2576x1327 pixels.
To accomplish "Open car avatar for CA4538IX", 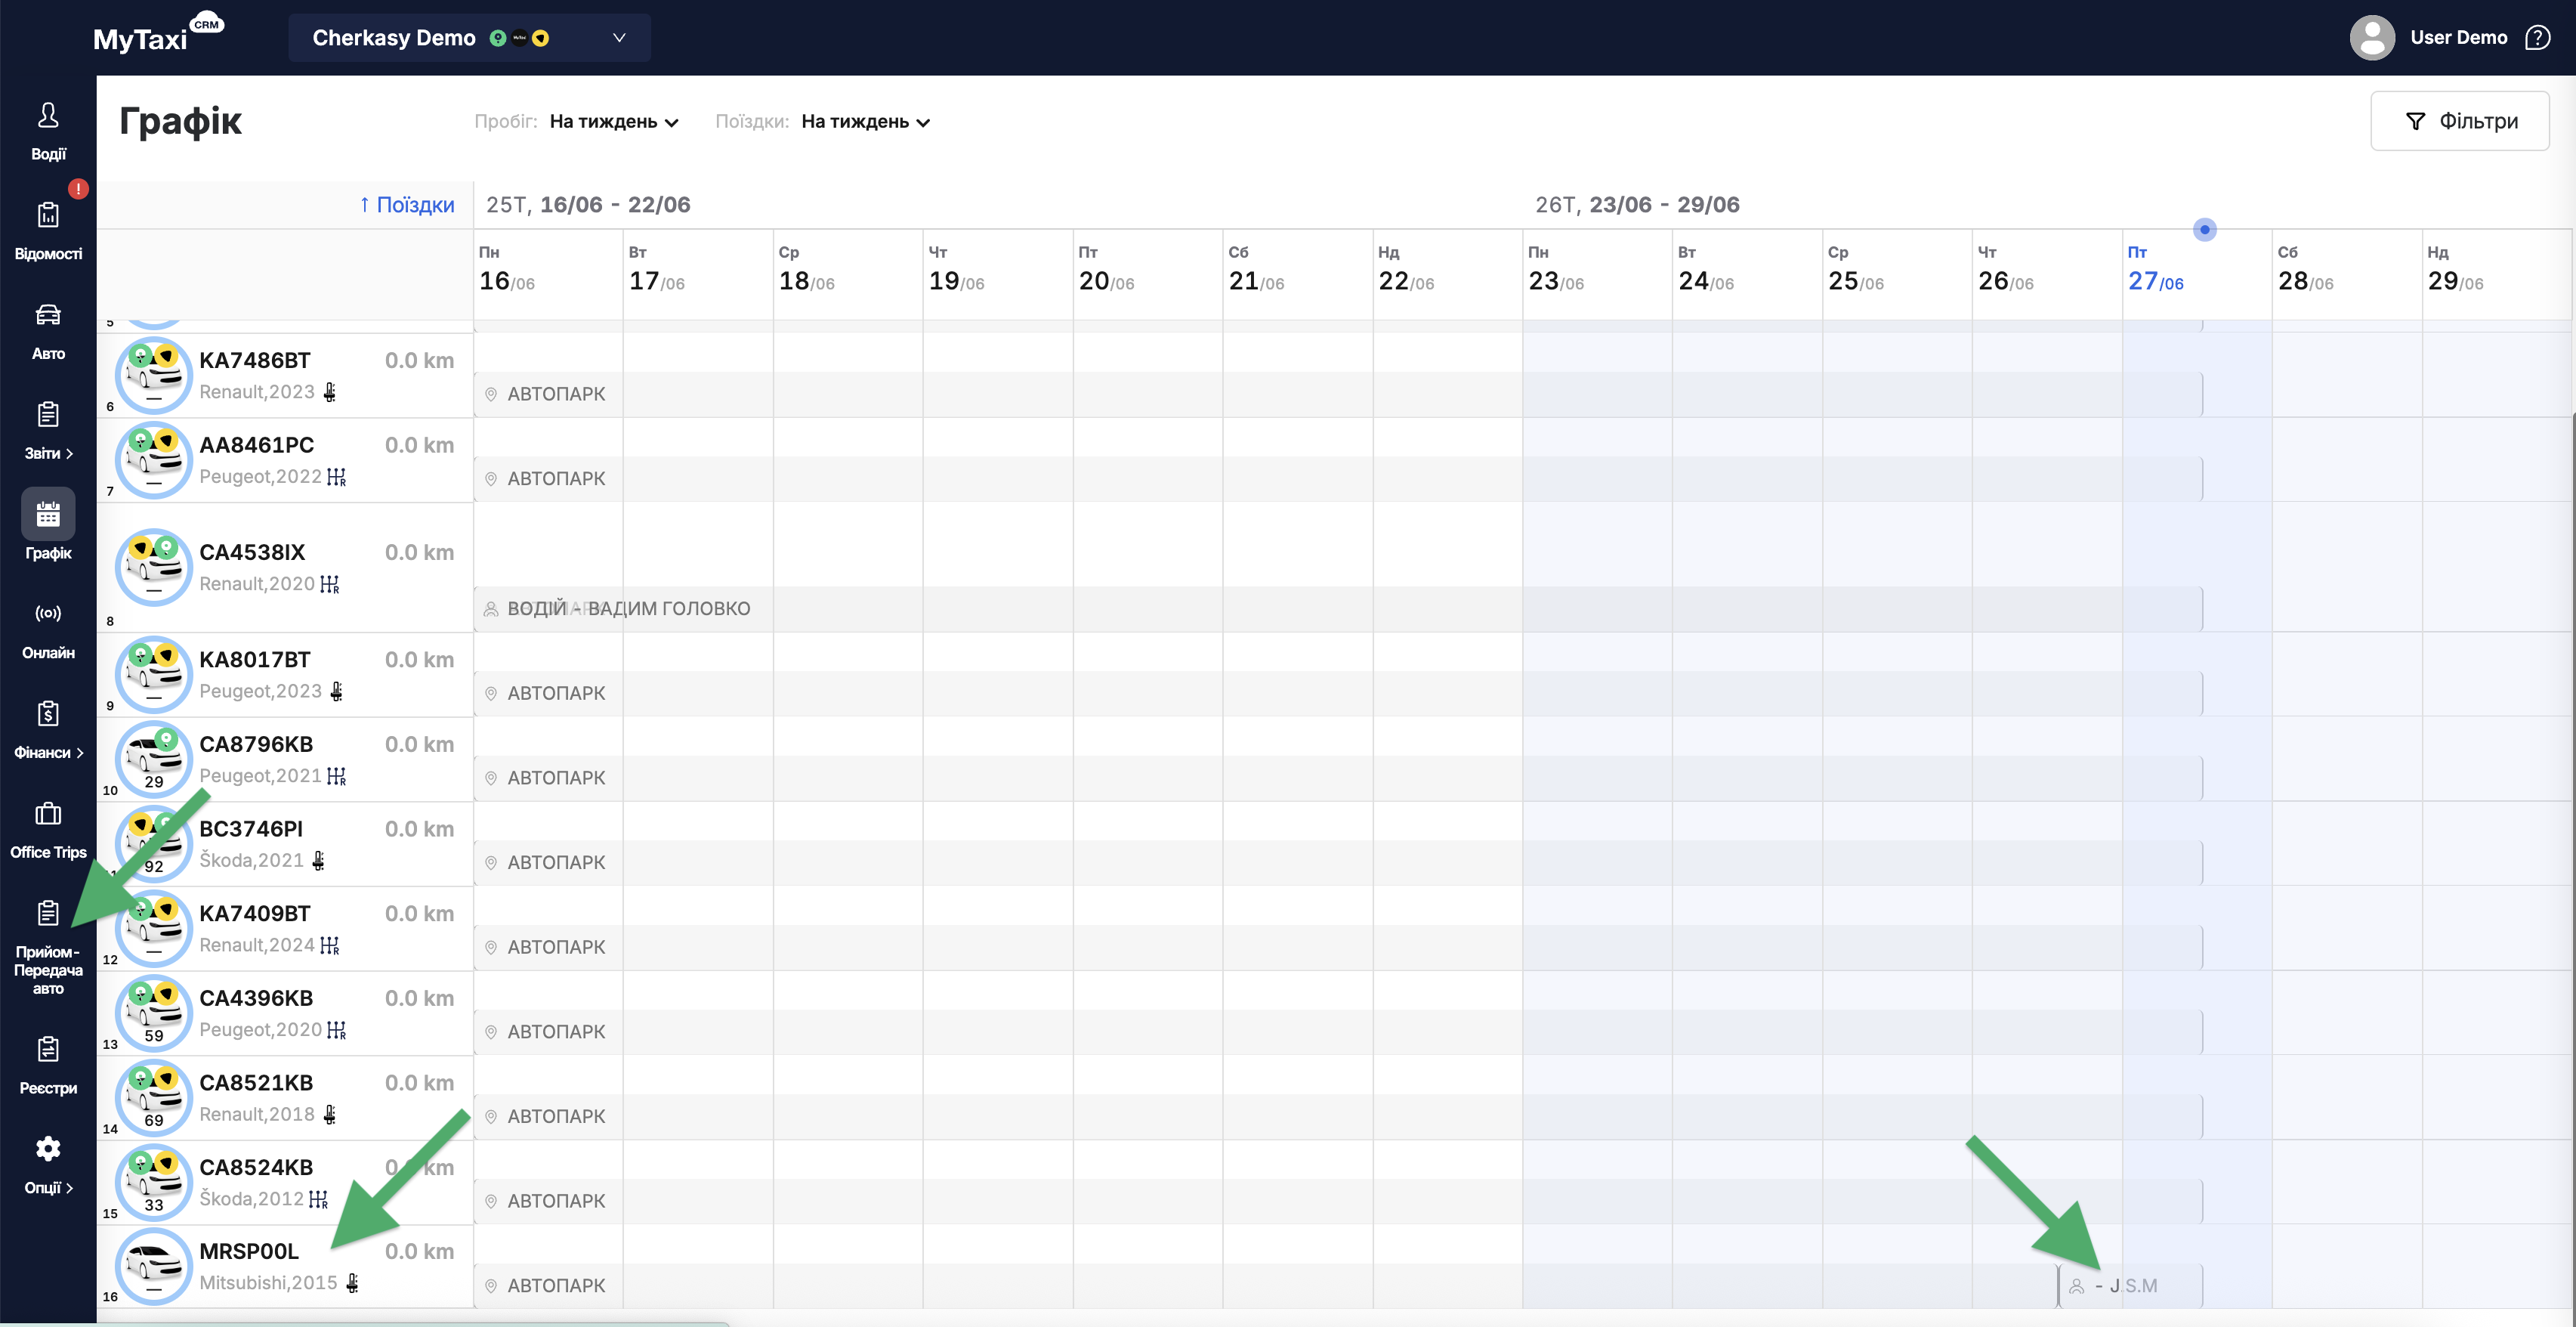I will pos(154,568).
